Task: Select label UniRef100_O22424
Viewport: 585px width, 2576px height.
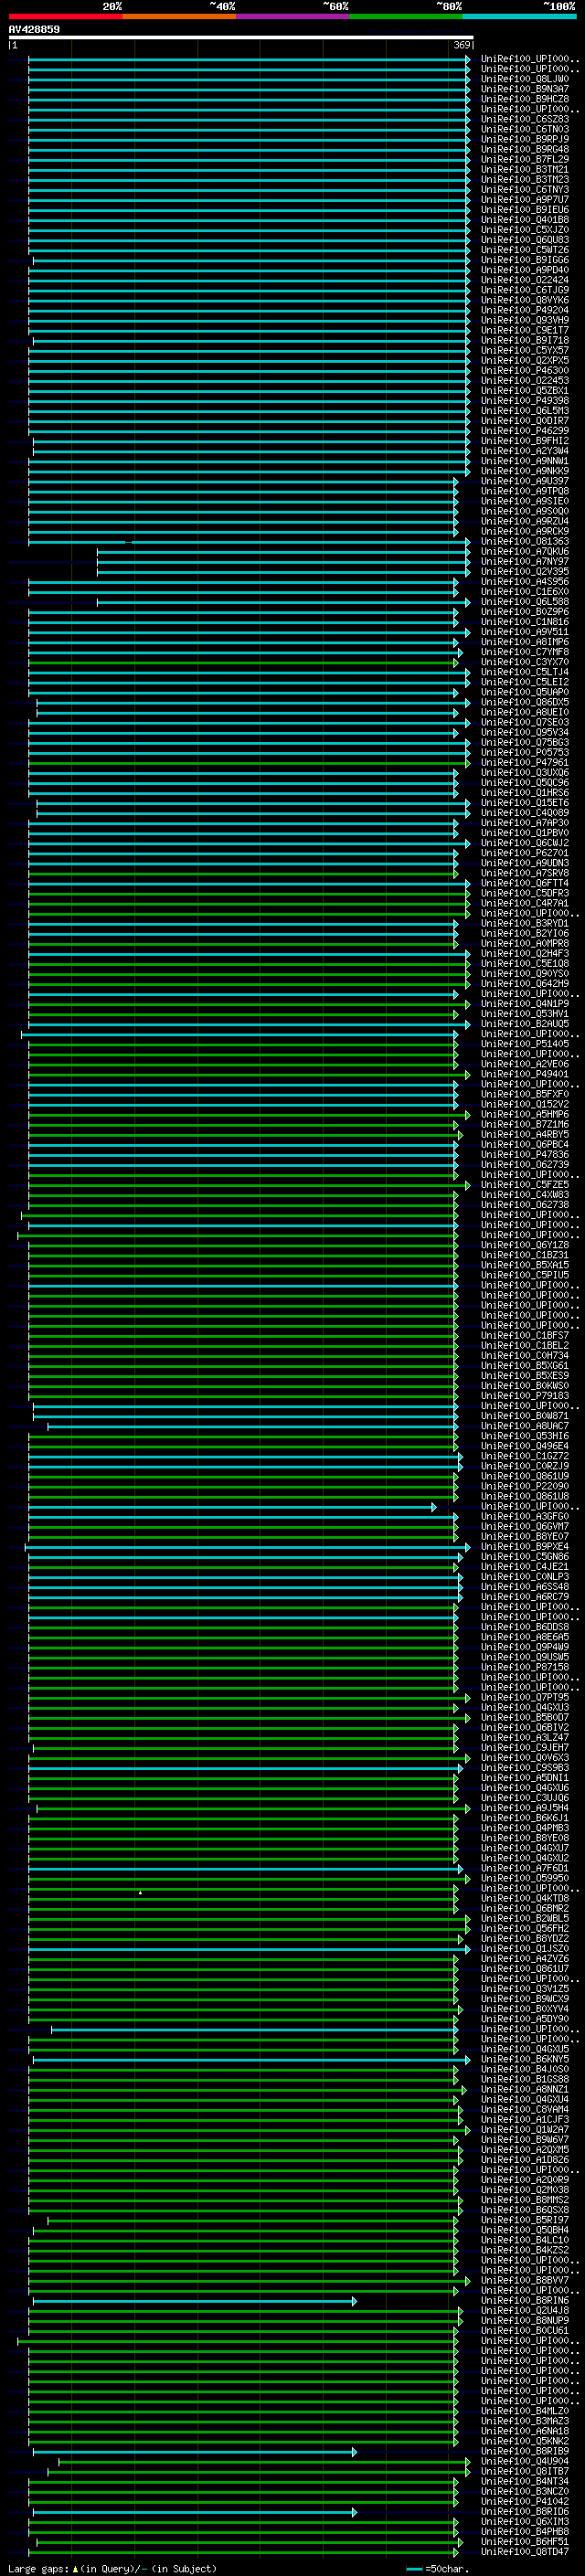Action: 525,280
